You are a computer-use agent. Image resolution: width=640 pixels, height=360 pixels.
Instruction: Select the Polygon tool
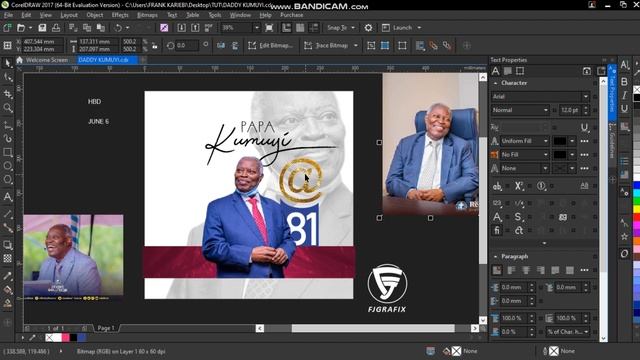[7, 180]
